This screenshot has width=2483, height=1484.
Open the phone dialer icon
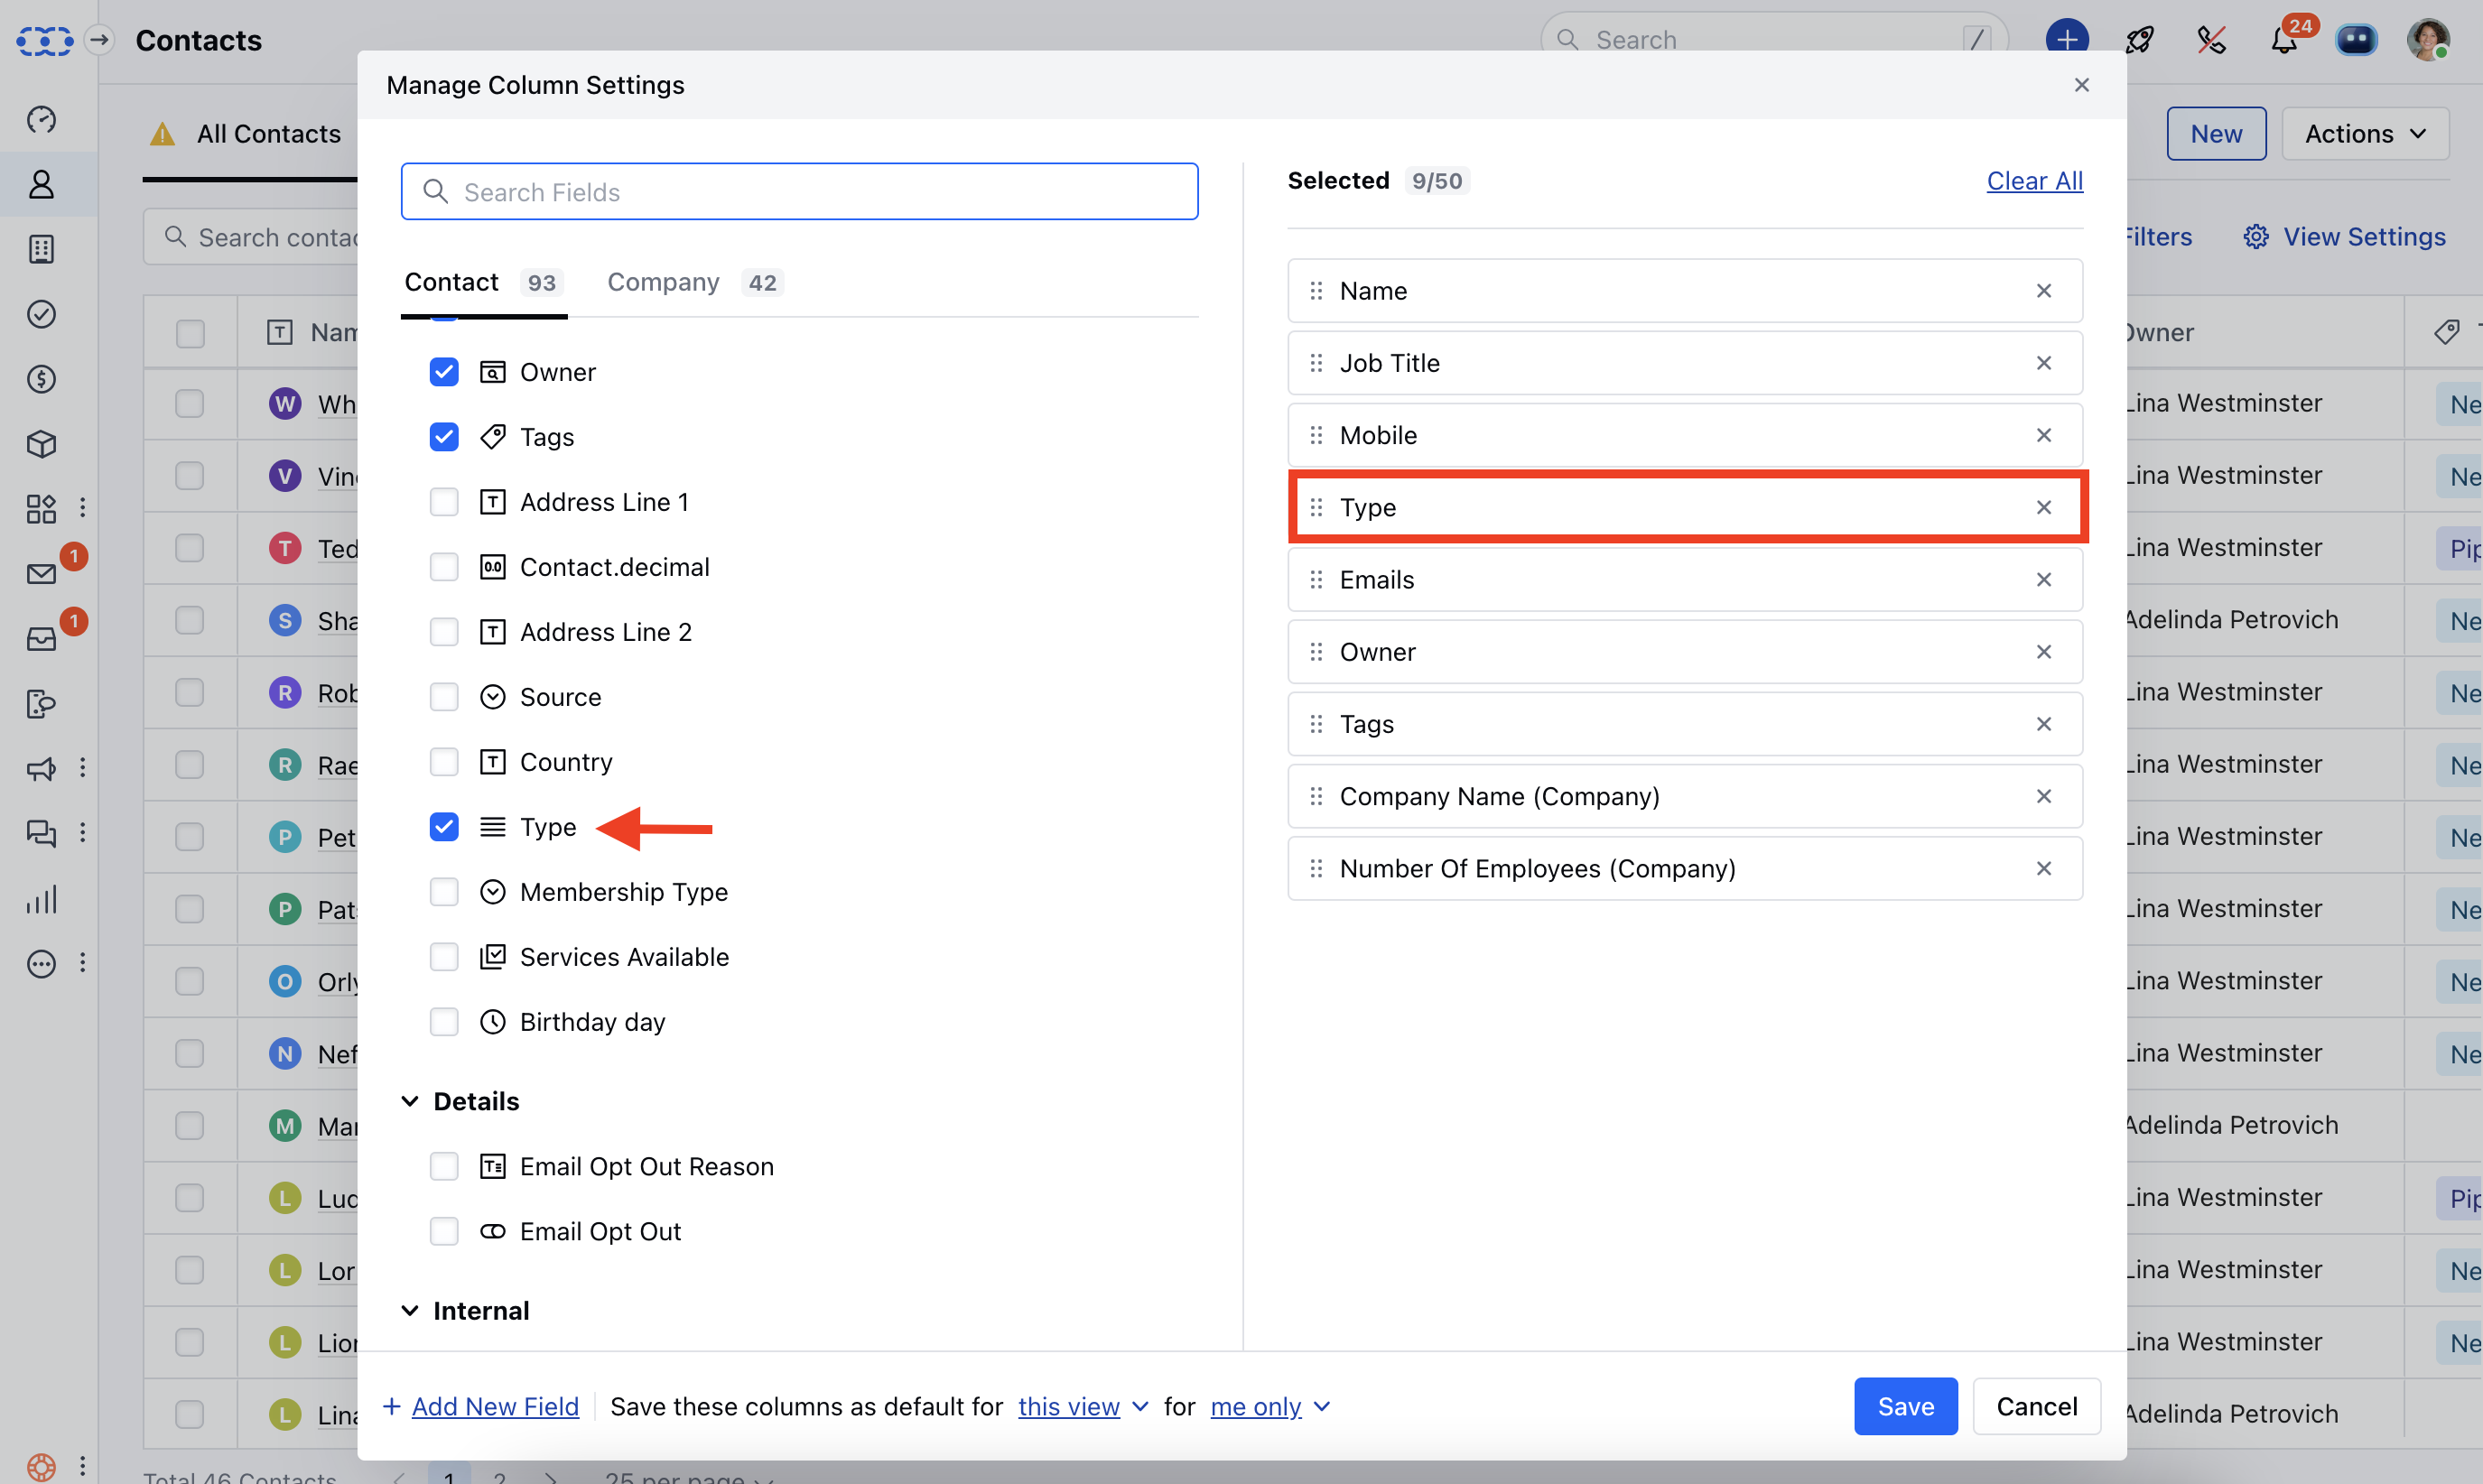pyautogui.click(x=2211, y=40)
